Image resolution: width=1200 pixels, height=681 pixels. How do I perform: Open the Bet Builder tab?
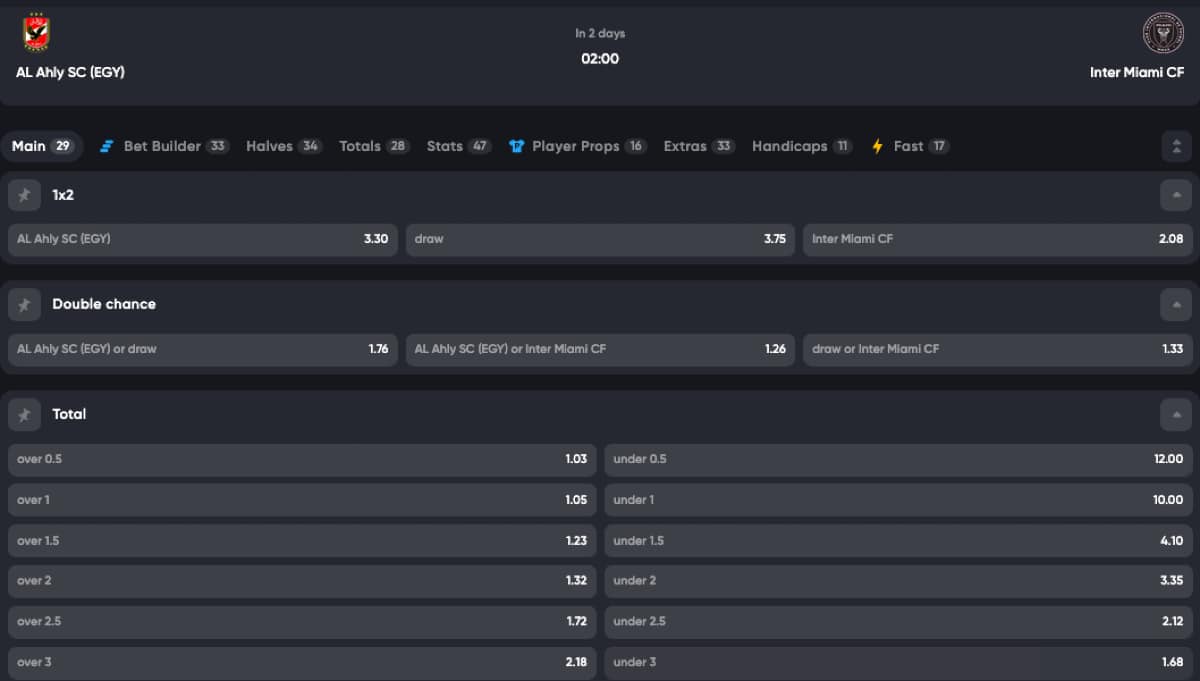[164, 146]
